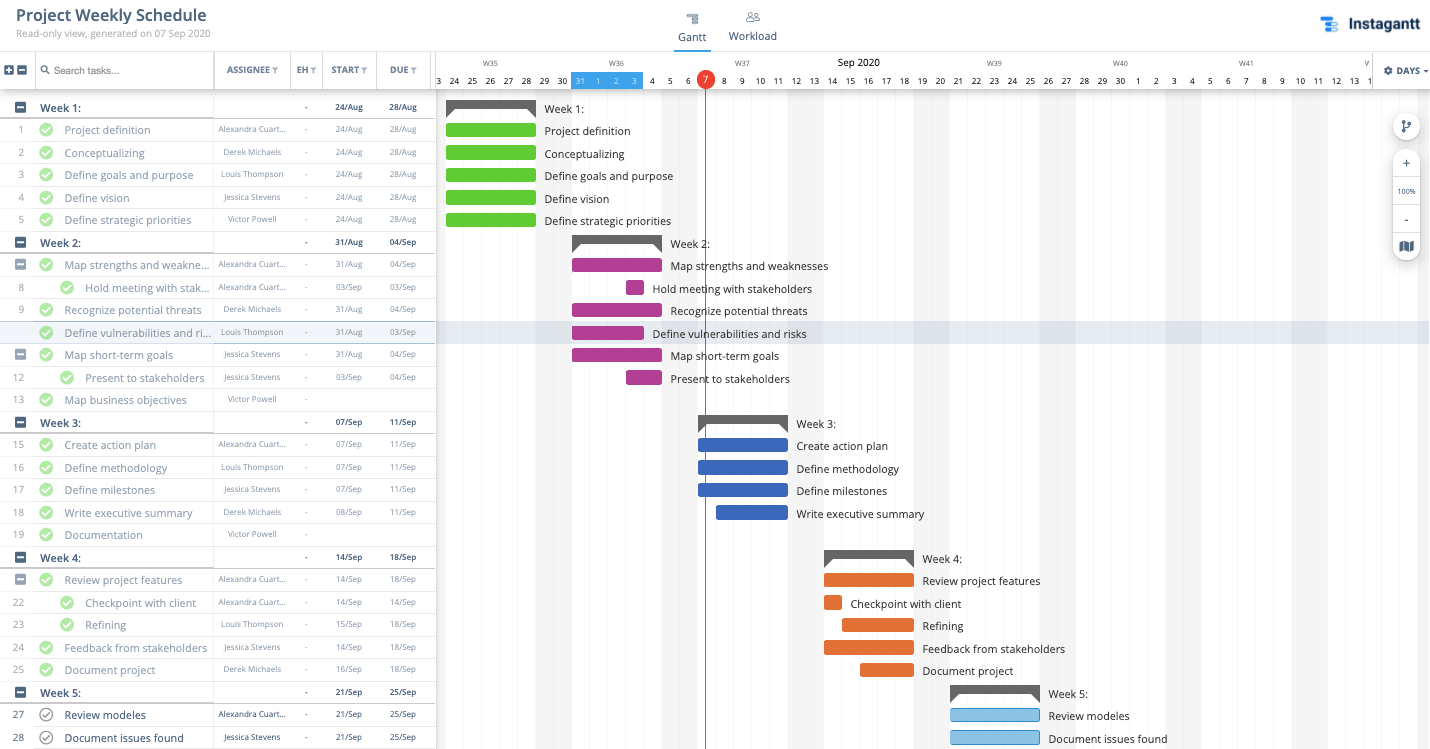Image resolution: width=1430 pixels, height=749 pixels.
Task: Click the Instagantt logo
Action: coord(1370,23)
